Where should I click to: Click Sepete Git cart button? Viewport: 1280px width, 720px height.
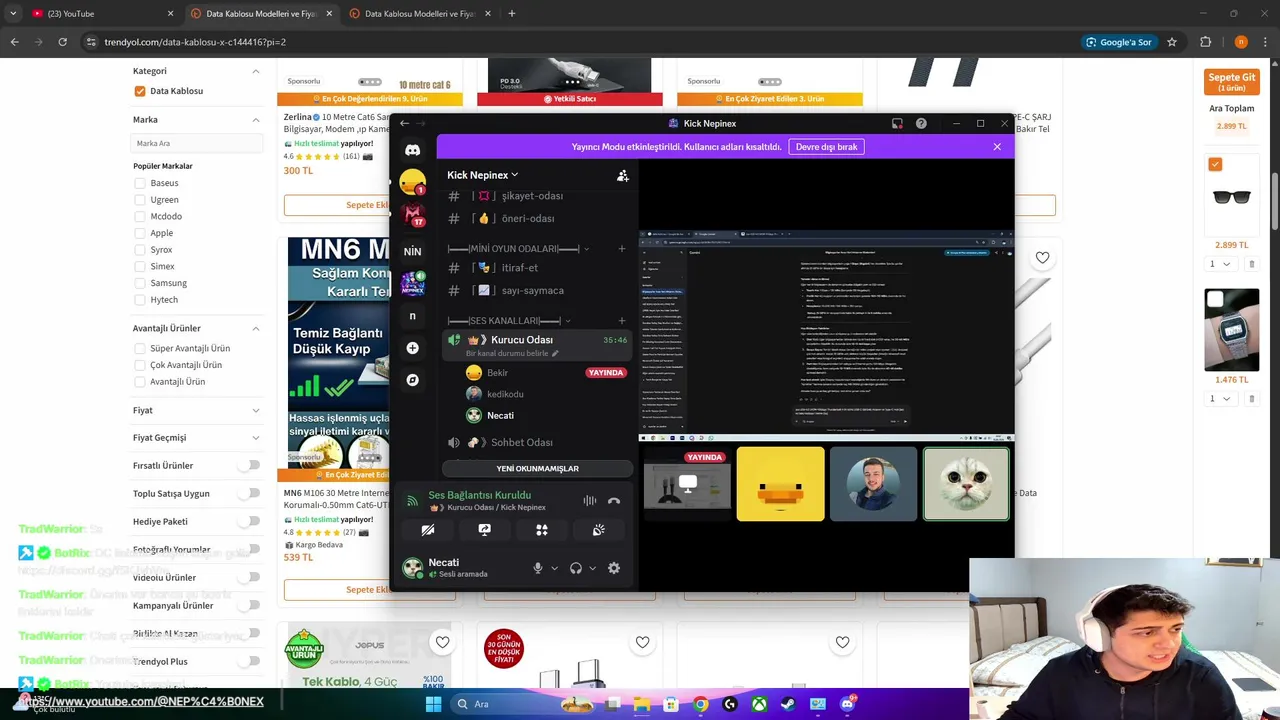click(x=1231, y=82)
